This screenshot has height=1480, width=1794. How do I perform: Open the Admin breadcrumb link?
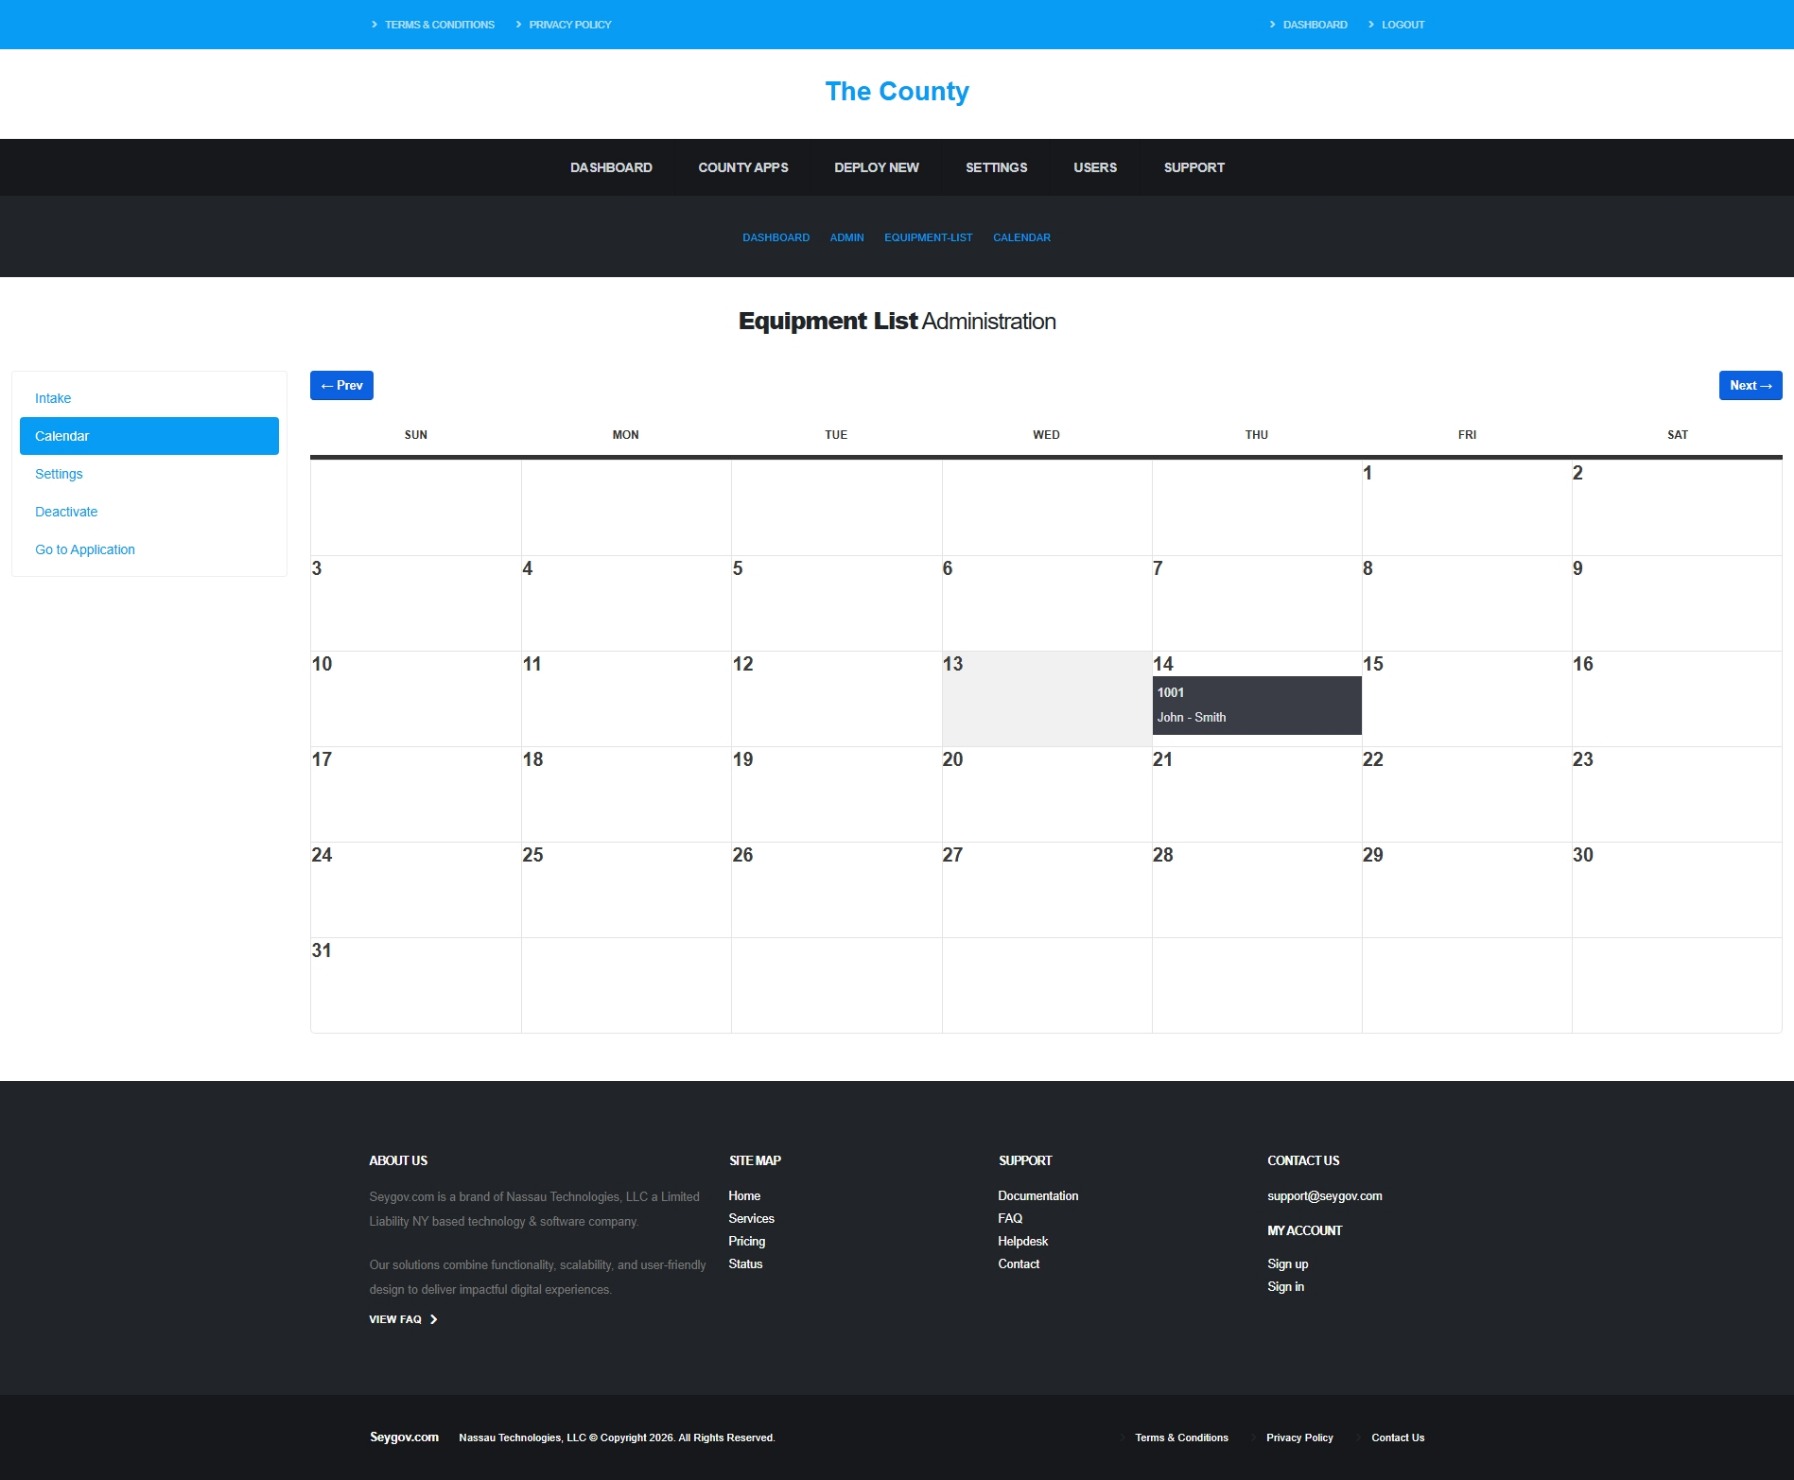(847, 237)
